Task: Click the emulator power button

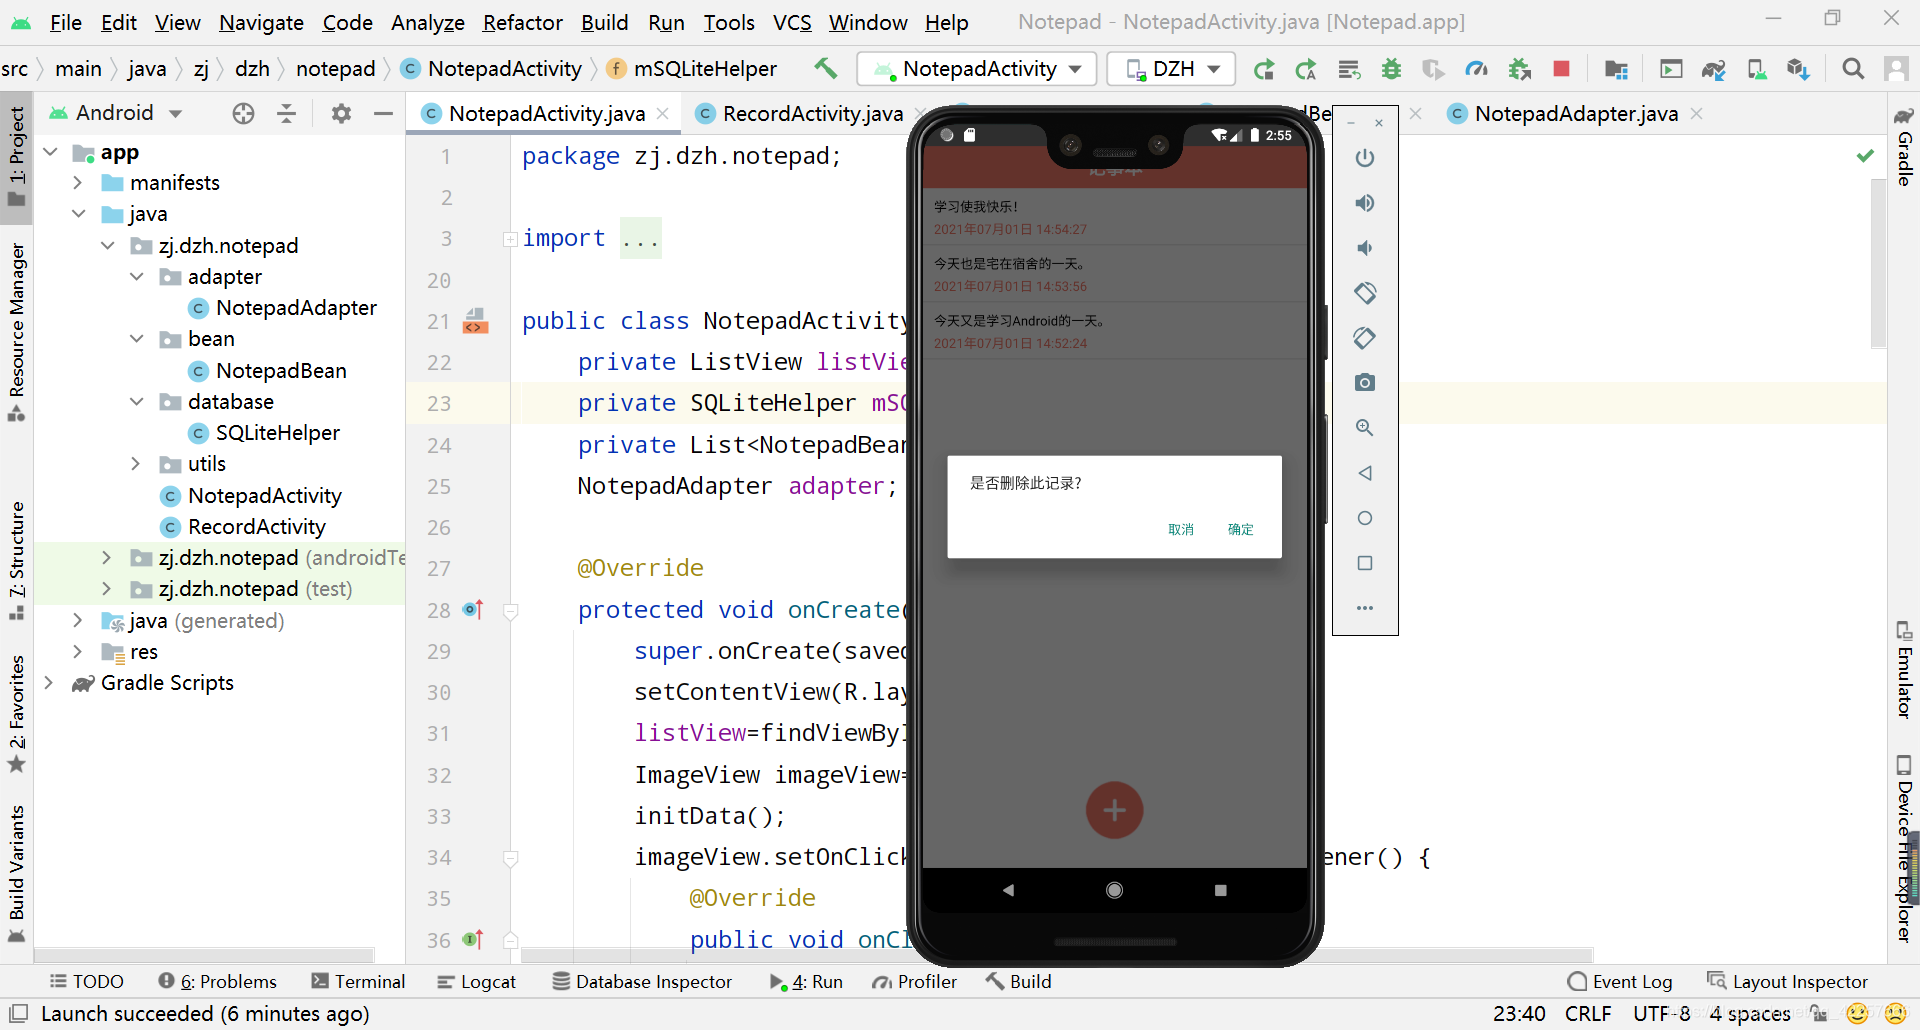Action: (x=1365, y=158)
